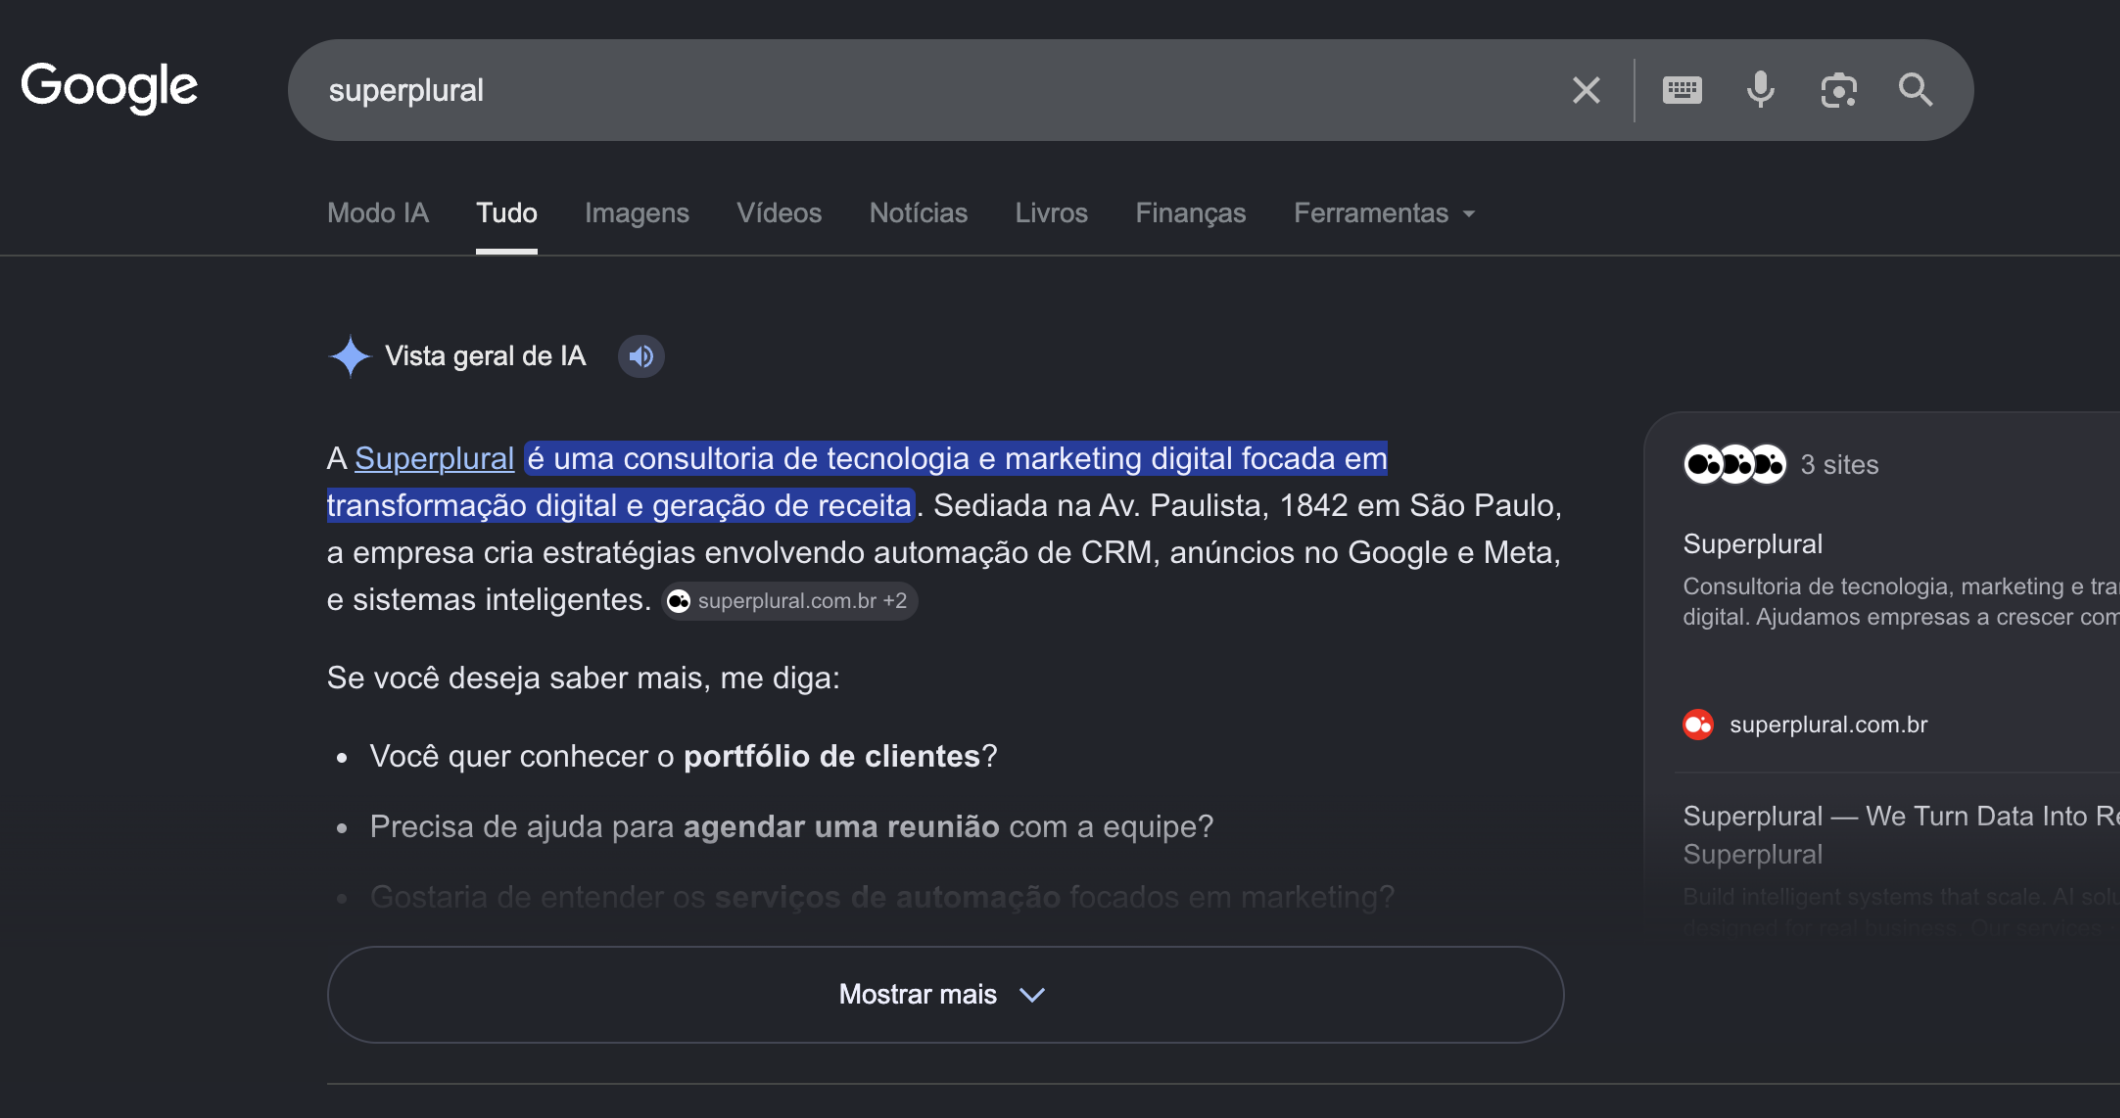Click 'Se você deseja saber mais' text

pos(583,678)
